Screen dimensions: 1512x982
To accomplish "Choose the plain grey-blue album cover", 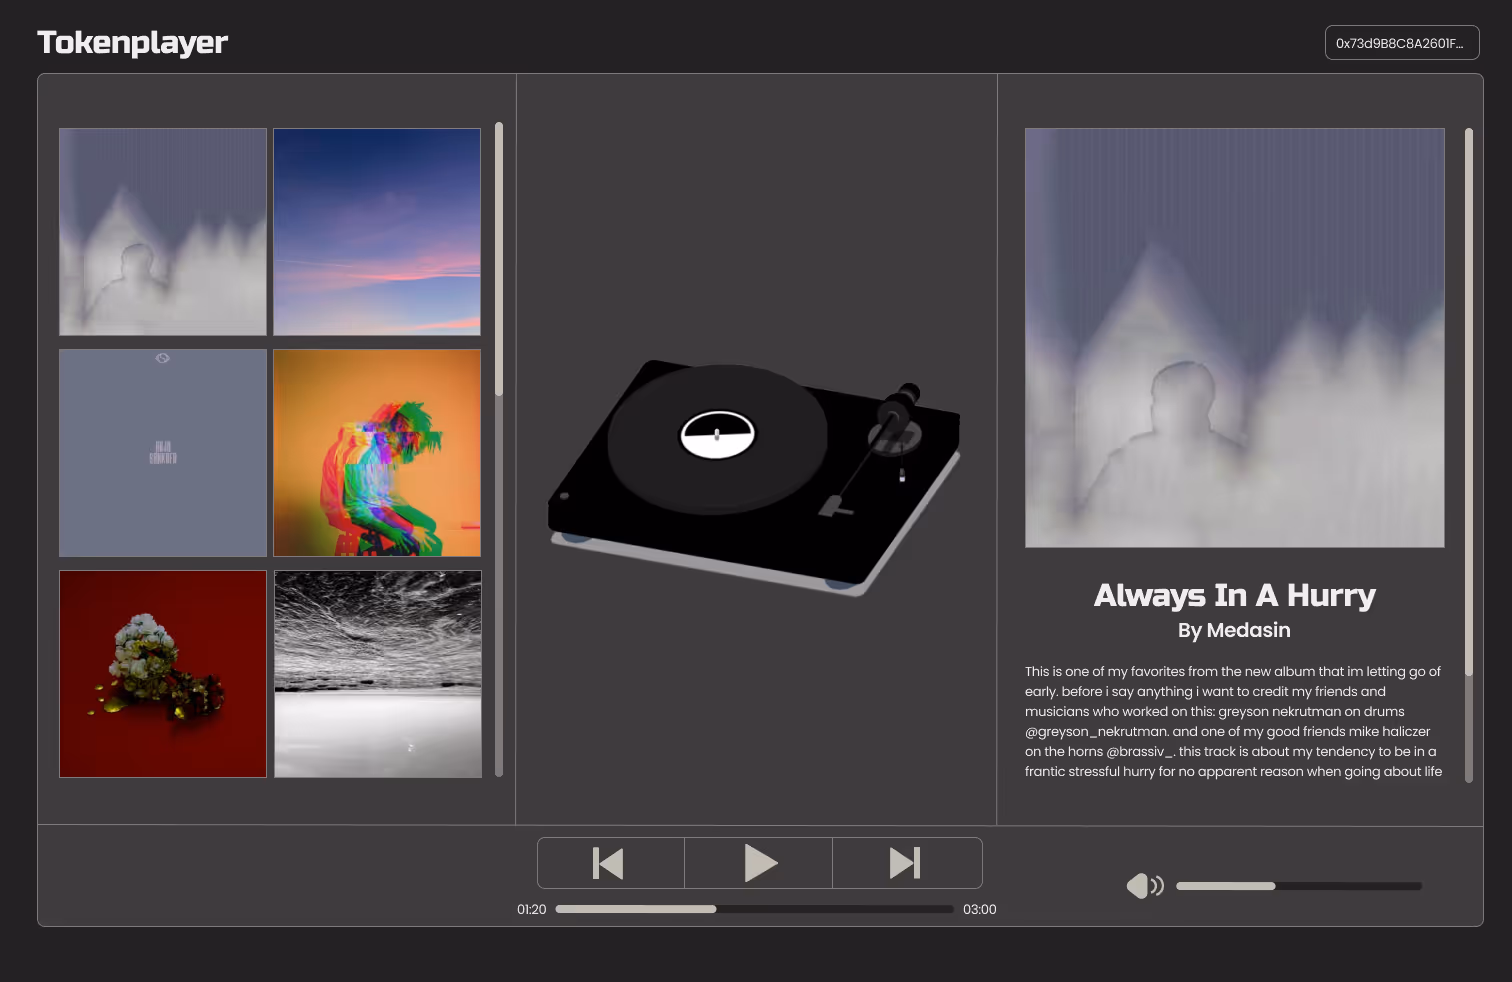I will pos(163,453).
